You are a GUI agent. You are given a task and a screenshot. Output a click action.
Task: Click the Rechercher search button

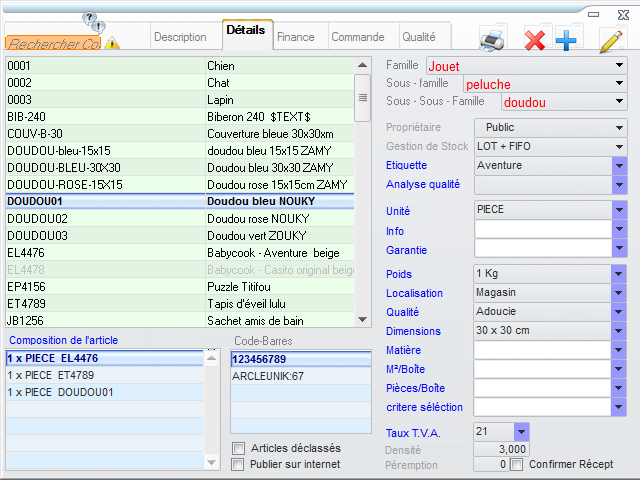53,43
